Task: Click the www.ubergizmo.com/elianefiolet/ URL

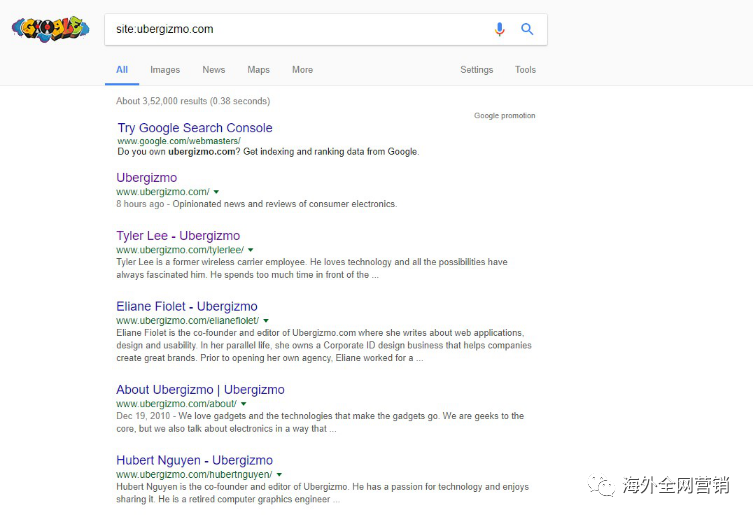Action: coord(188,320)
